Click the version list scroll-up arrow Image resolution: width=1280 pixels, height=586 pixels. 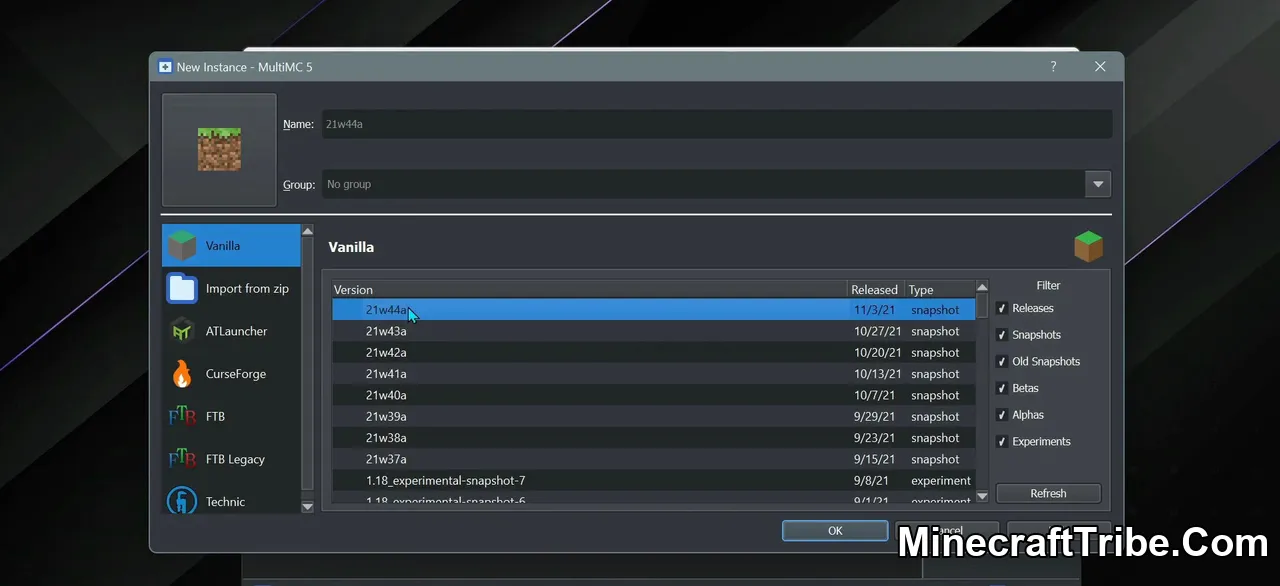click(x=982, y=287)
